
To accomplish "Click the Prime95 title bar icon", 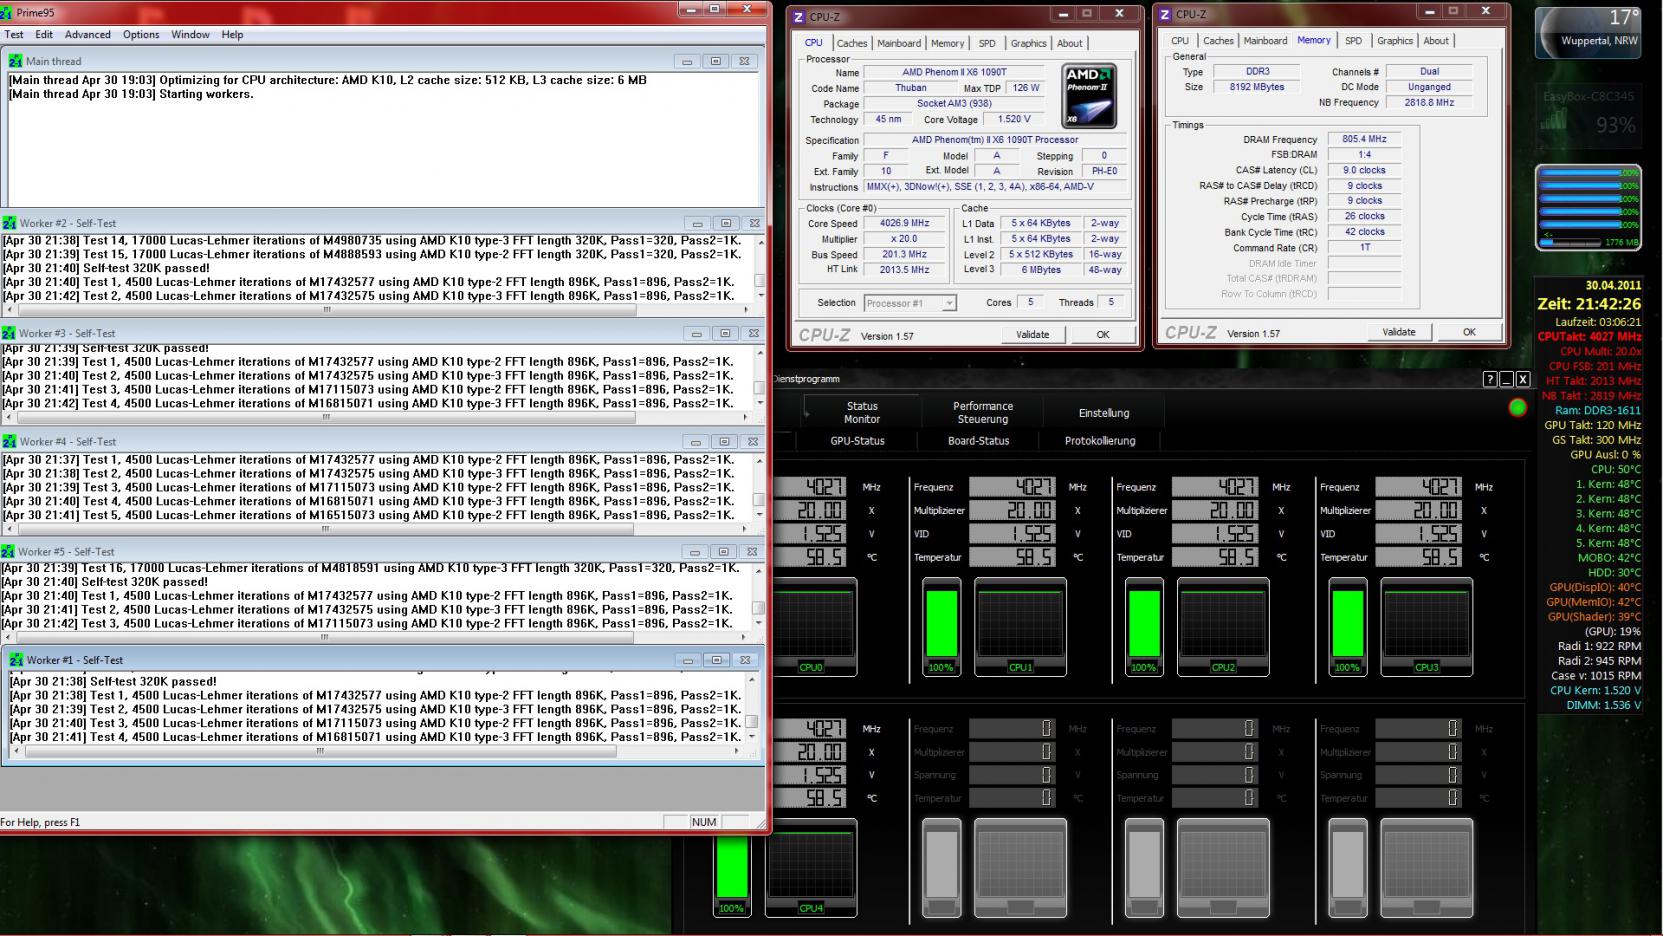I will 7,12.
